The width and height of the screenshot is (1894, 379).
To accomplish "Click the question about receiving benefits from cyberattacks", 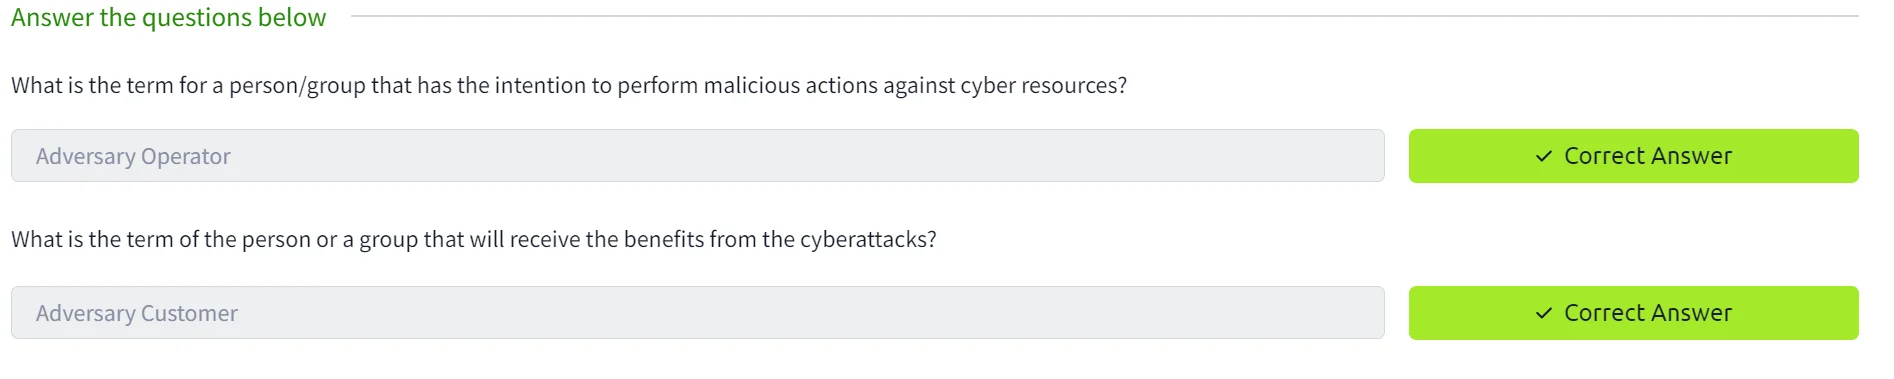I will 474,240.
